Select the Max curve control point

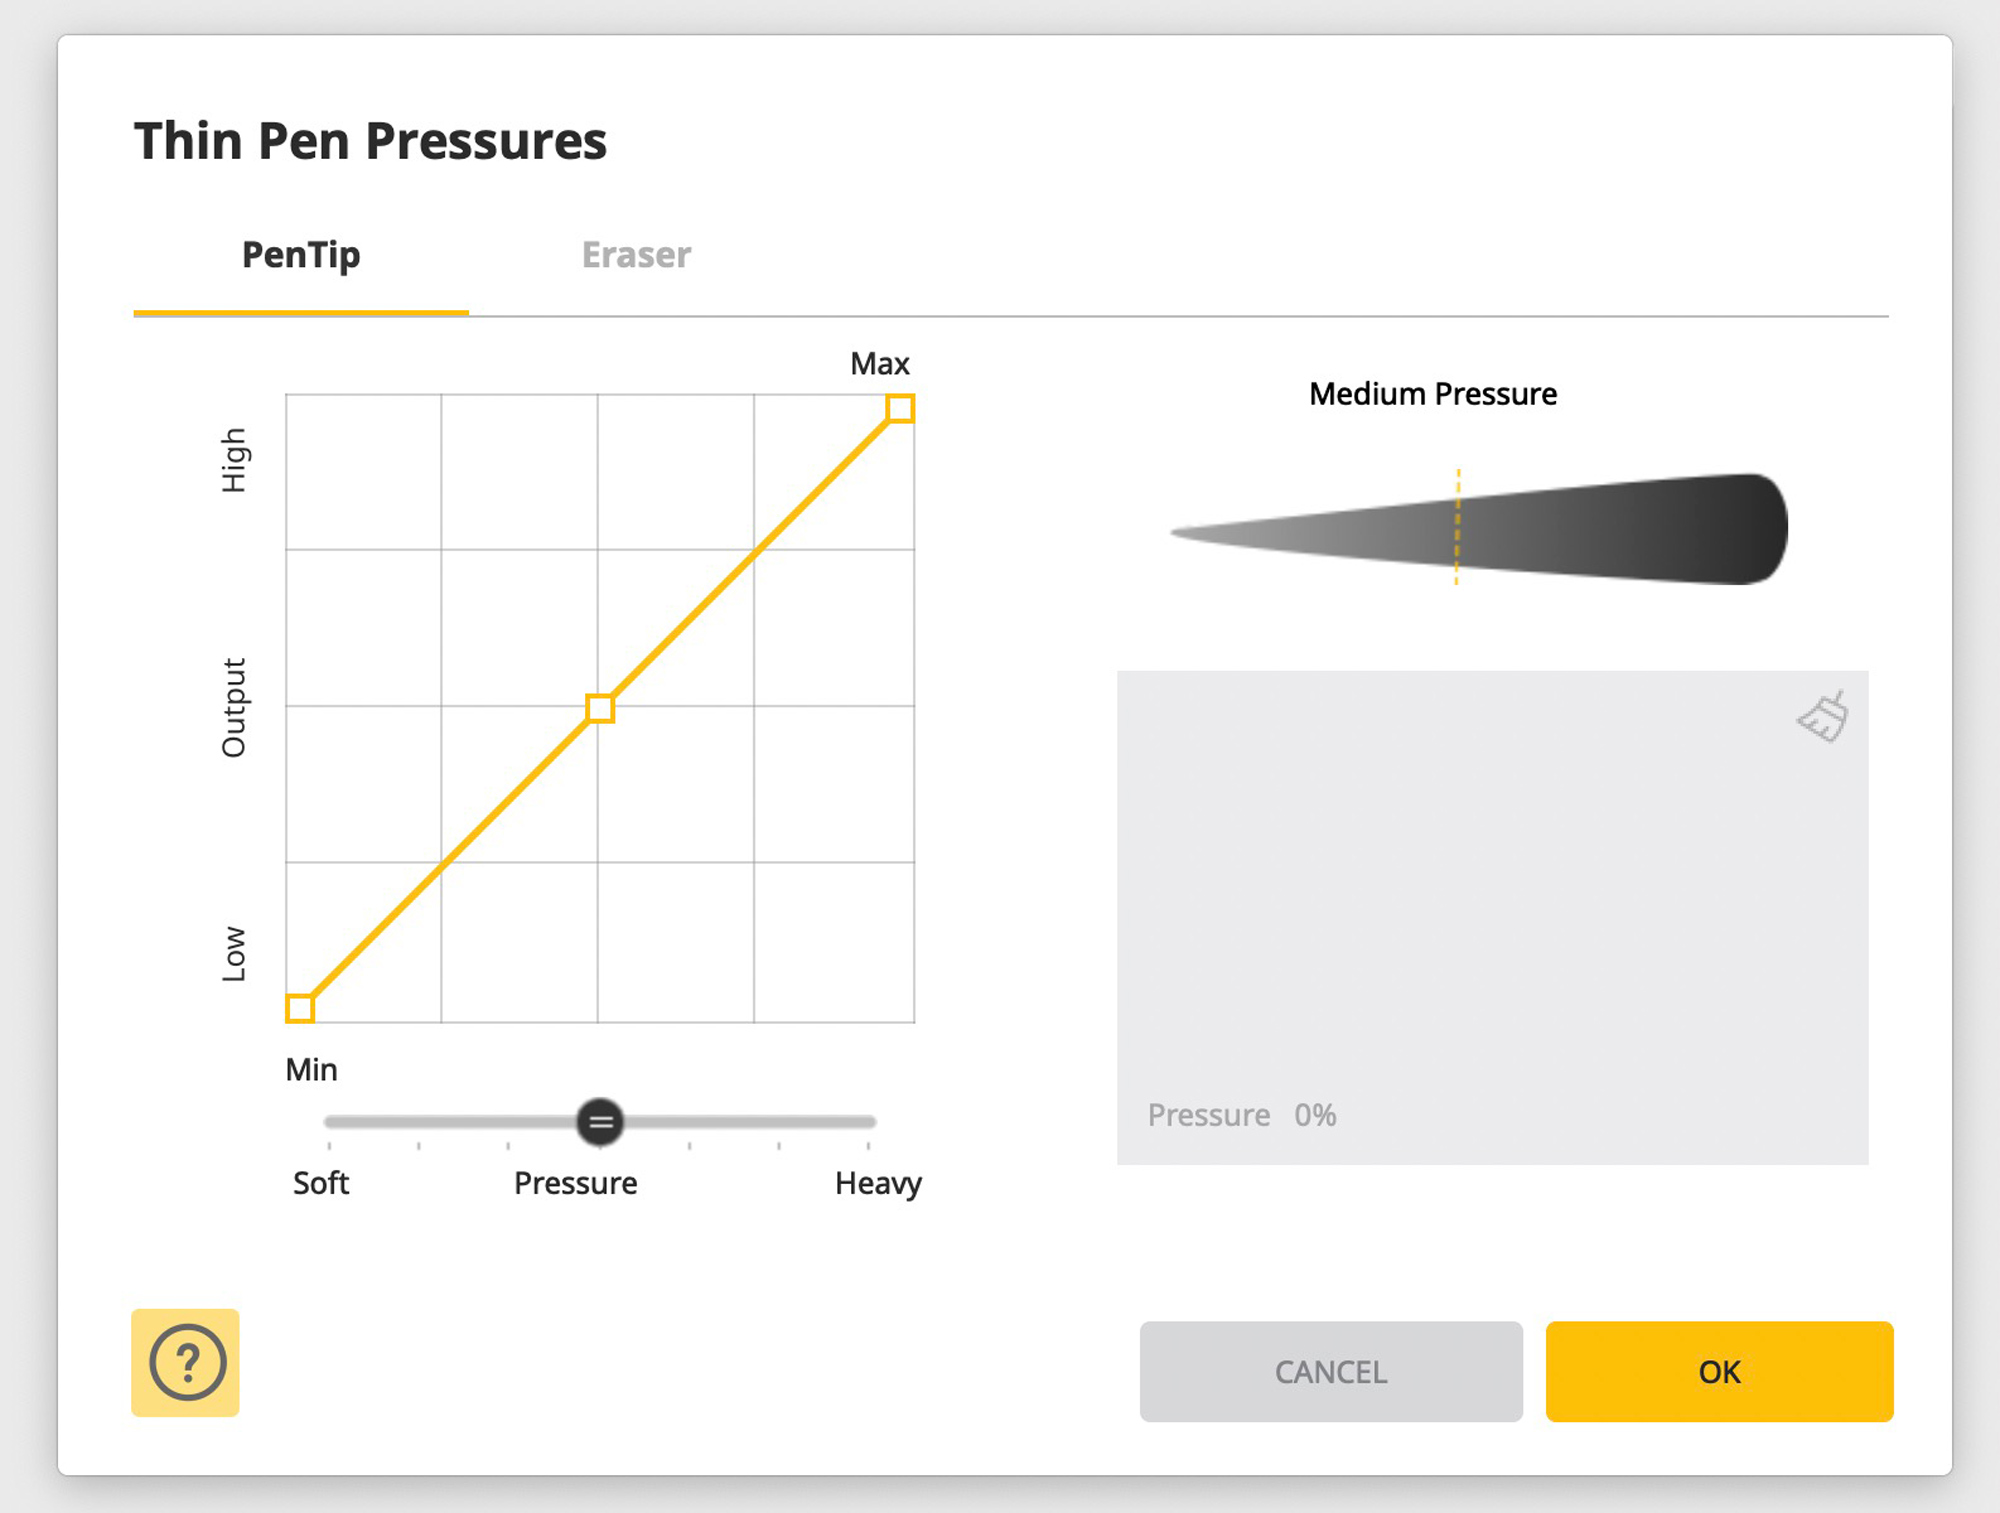pos(900,408)
